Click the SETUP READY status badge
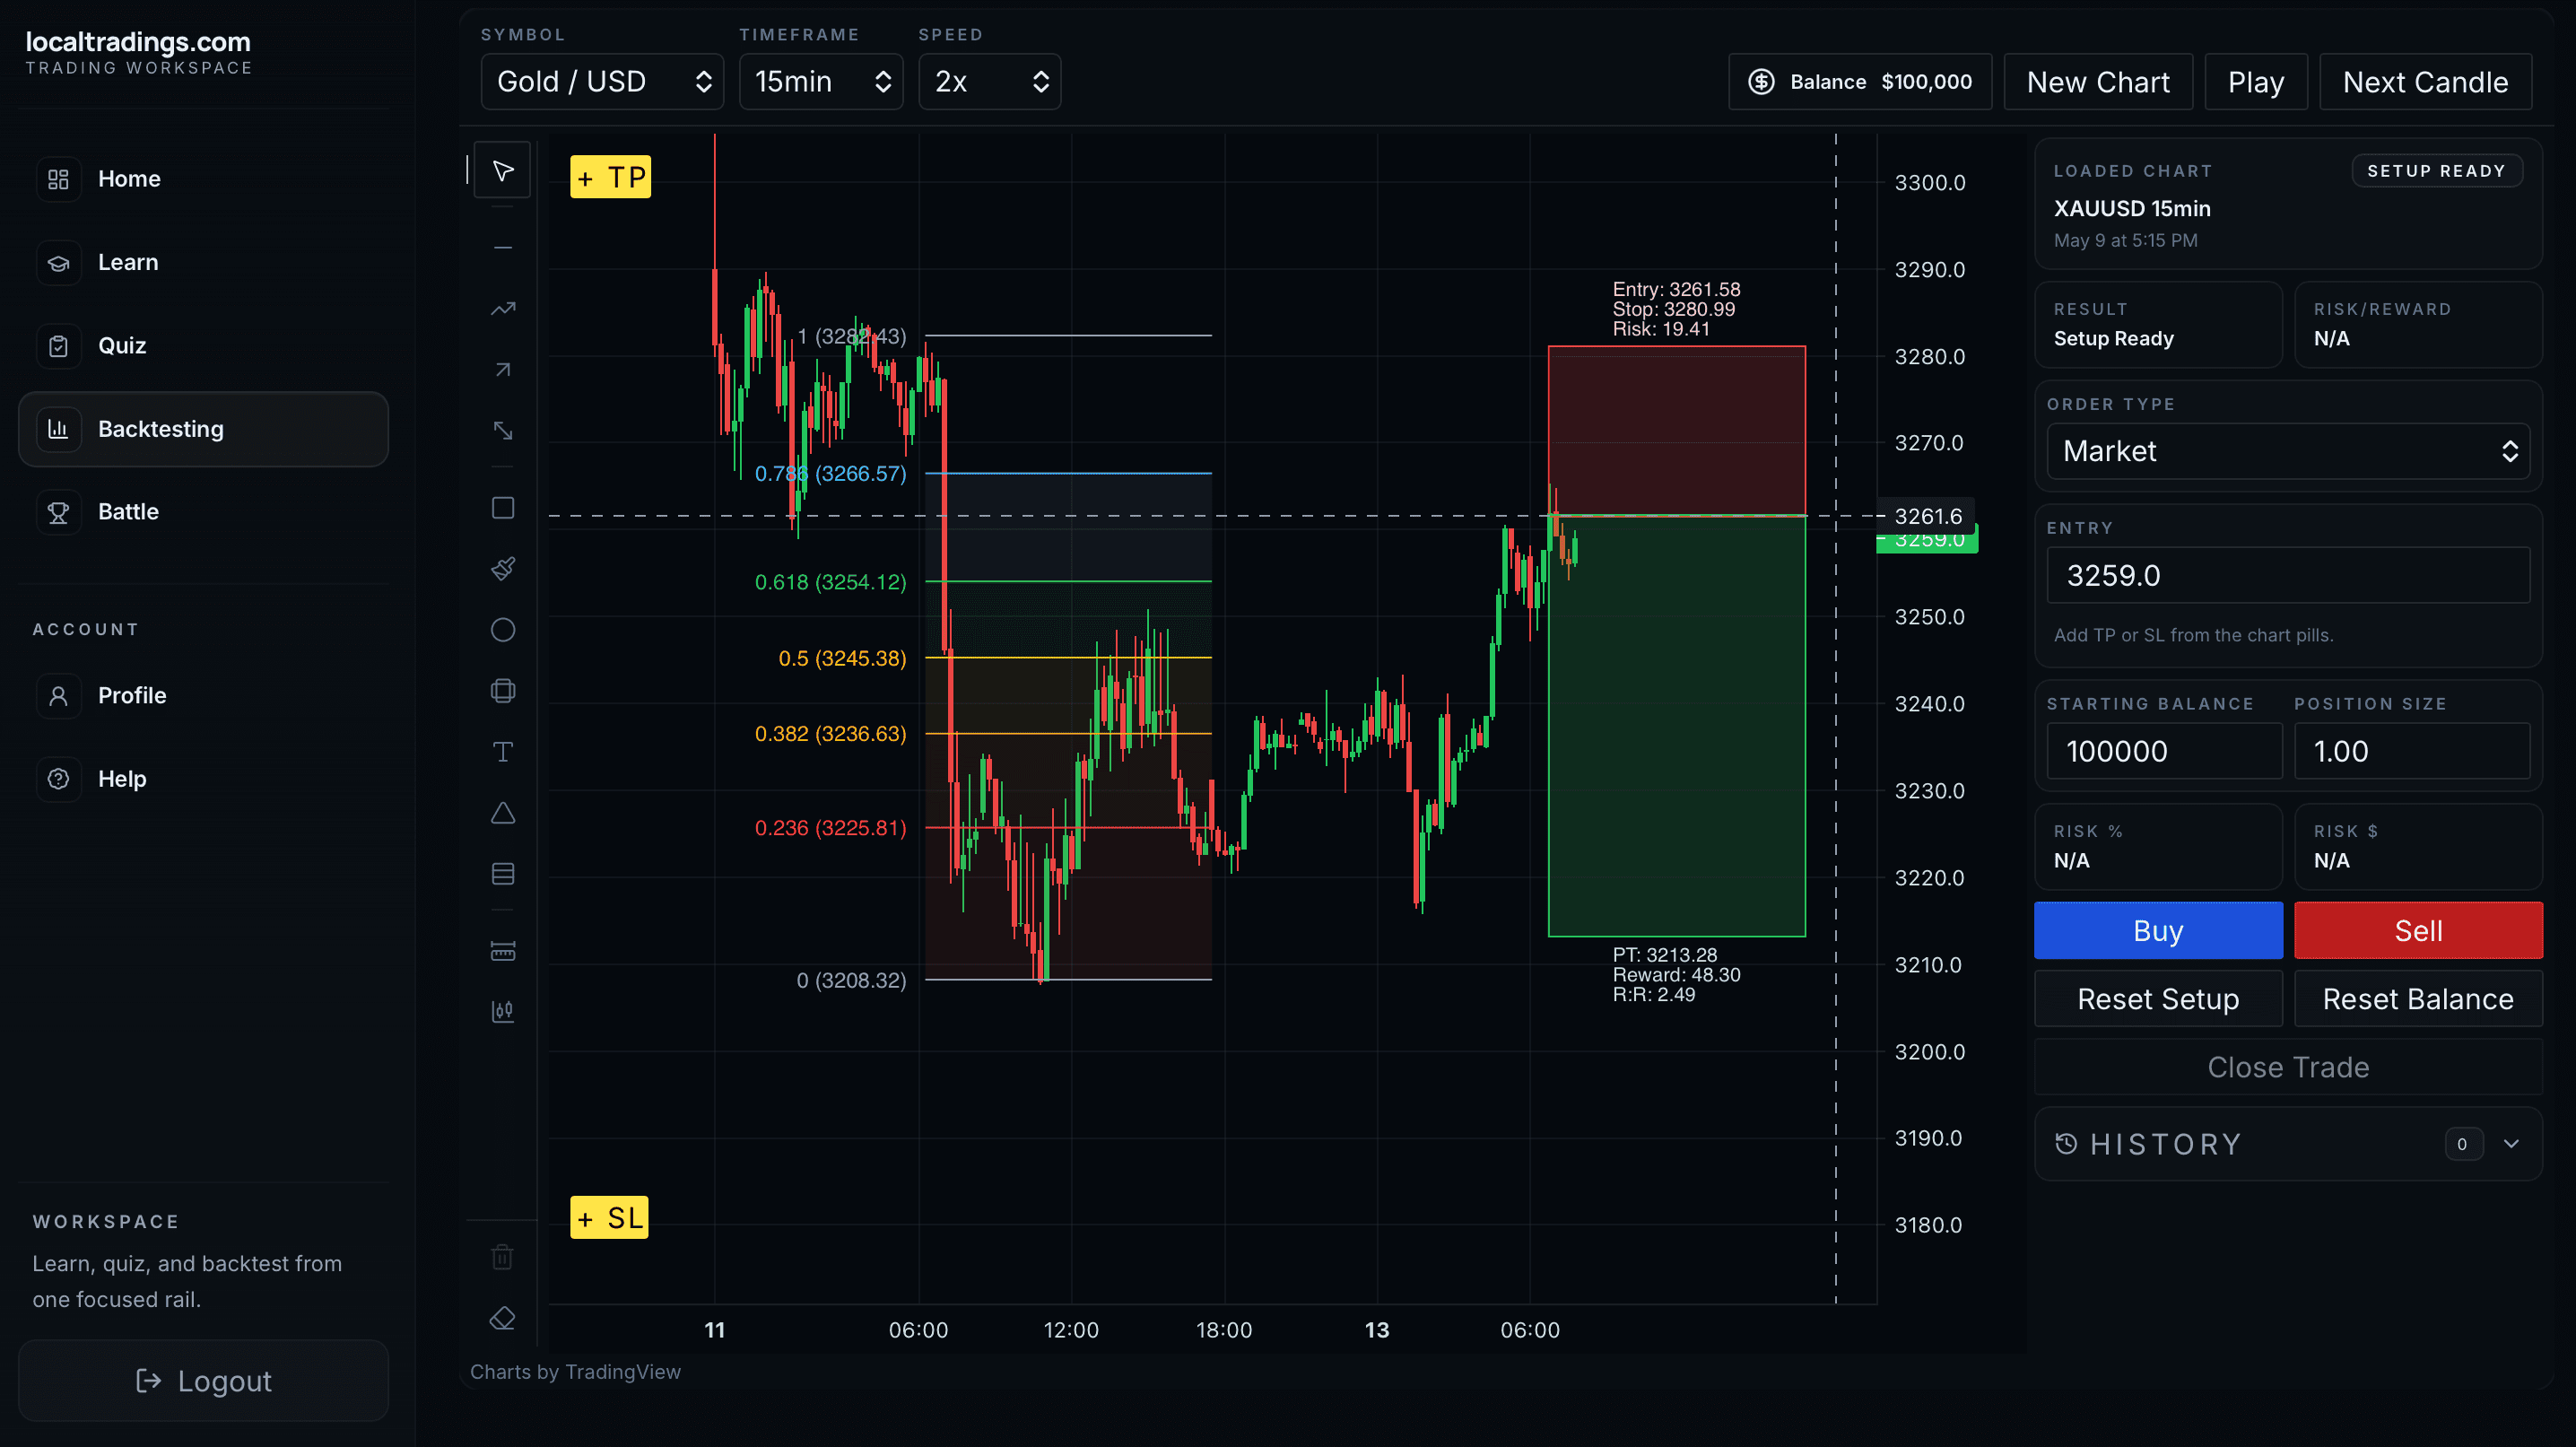Viewport: 2576px width, 1447px height. pyautogui.click(x=2436, y=171)
